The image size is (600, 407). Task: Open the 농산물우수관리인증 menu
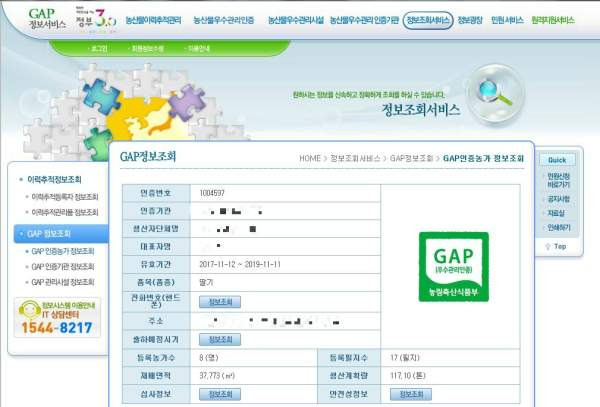tap(224, 20)
